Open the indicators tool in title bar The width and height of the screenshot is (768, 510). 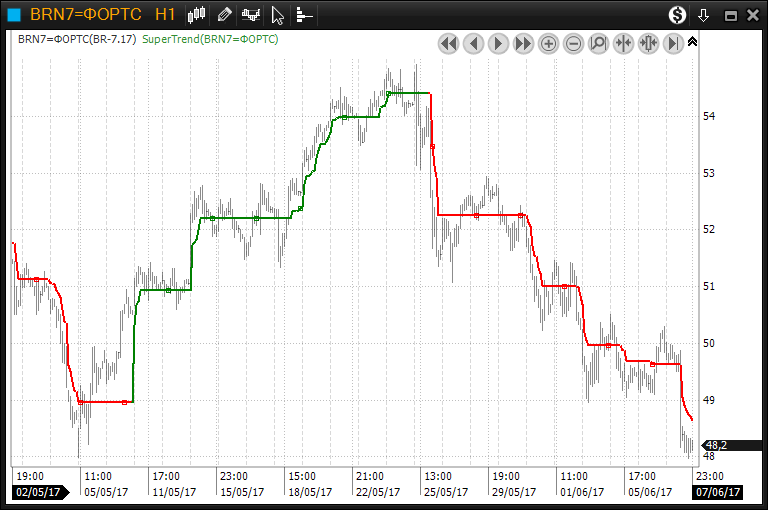point(252,15)
